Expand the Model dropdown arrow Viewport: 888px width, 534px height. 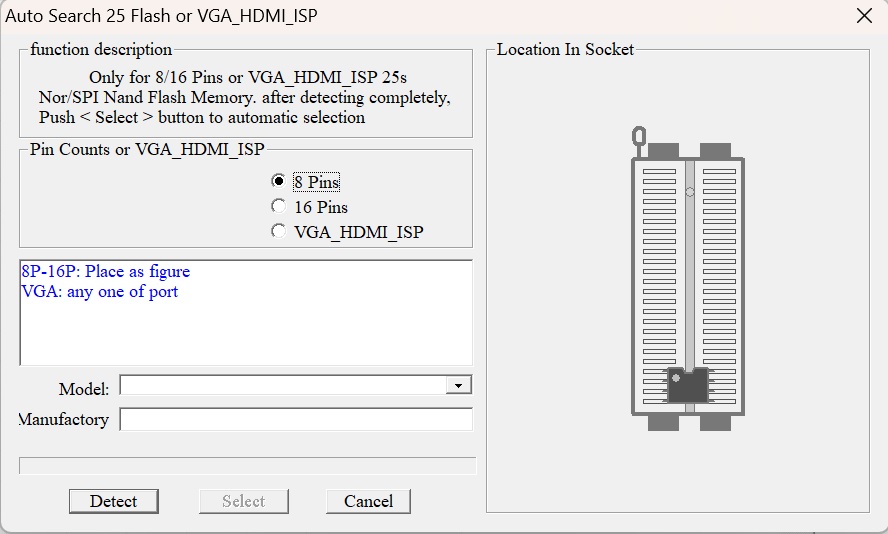coord(458,386)
